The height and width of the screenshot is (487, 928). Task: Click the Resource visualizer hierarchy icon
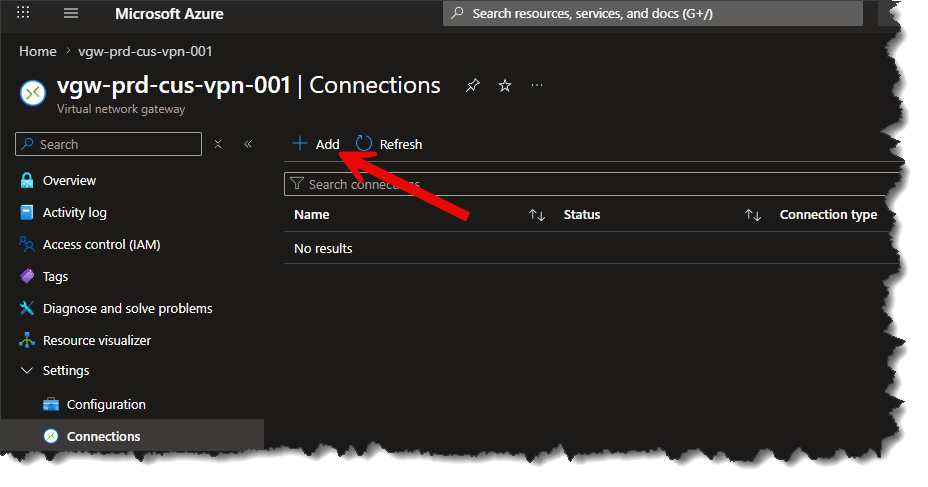coord(27,340)
